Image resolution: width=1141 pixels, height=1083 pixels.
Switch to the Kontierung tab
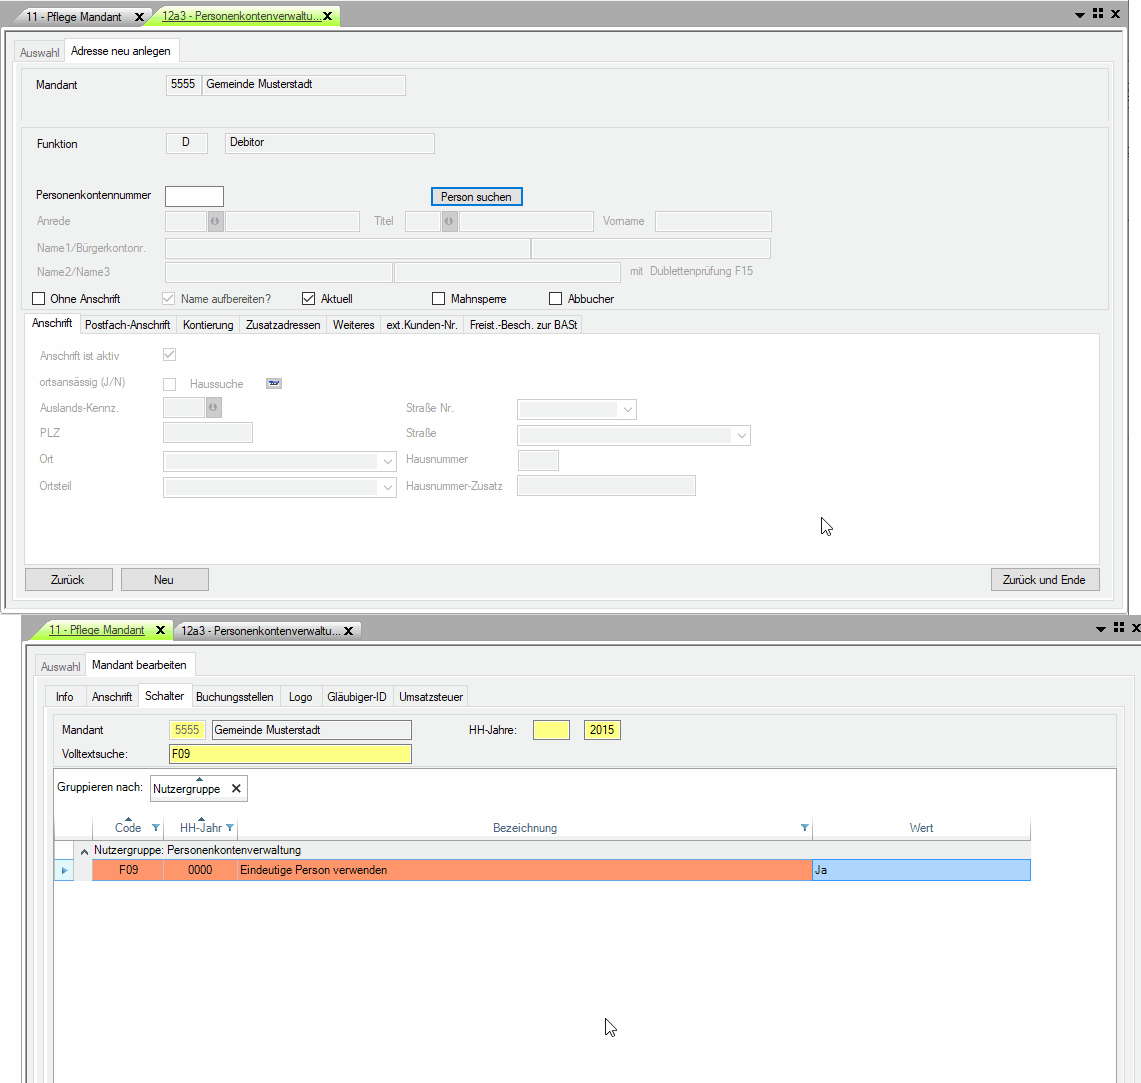click(x=208, y=325)
